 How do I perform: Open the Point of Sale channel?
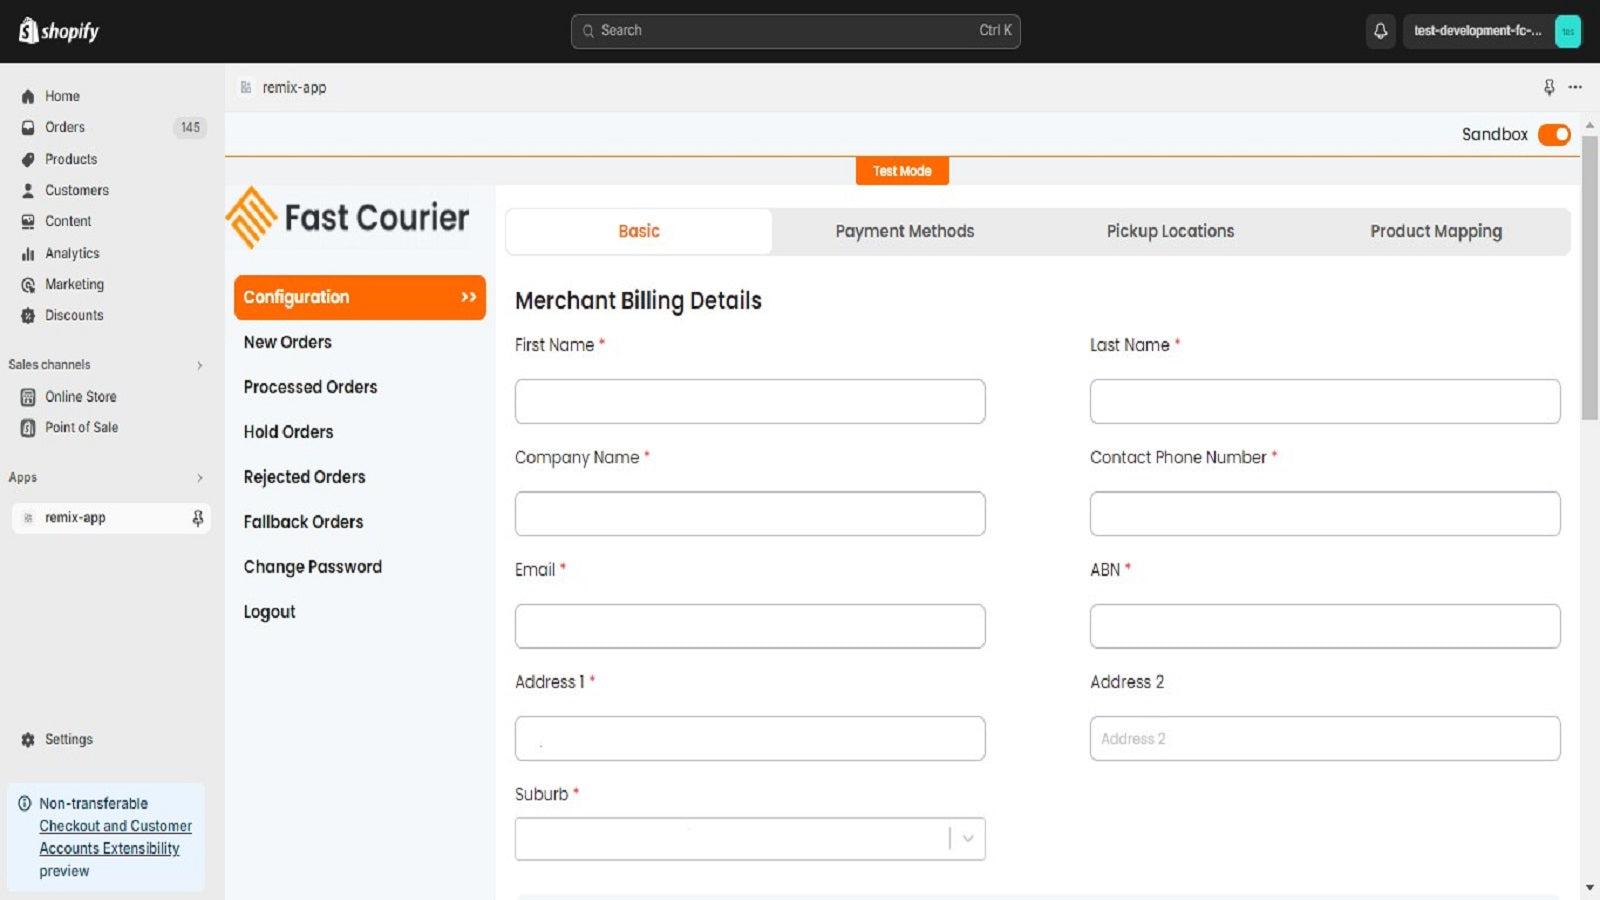81,427
